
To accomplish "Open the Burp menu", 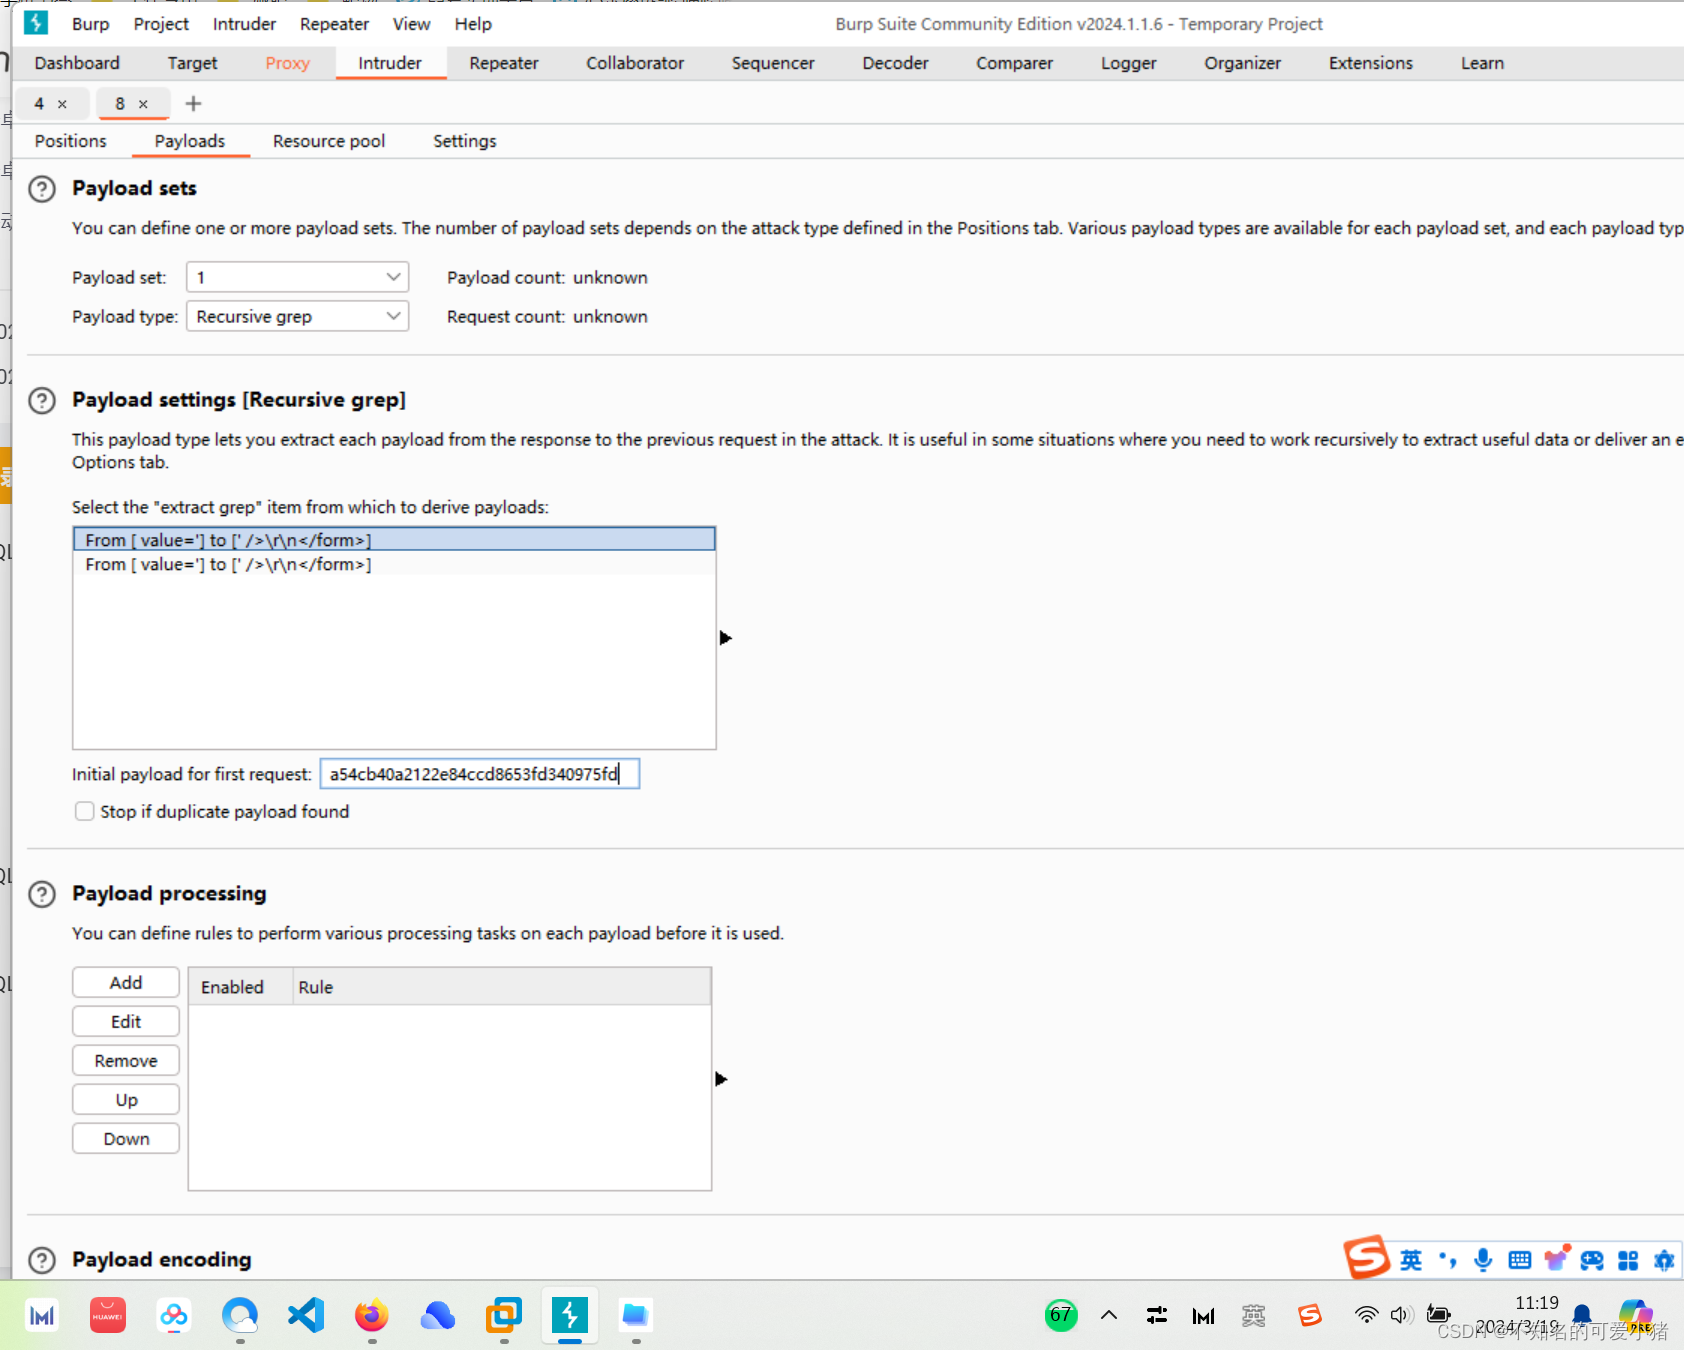I will pyautogui.click(x=91, y=24).
